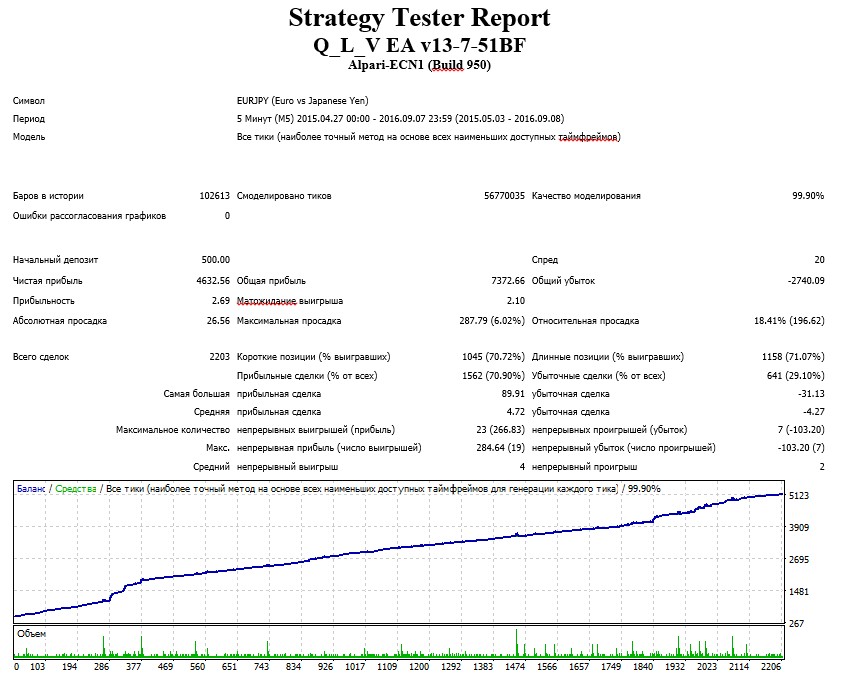This screenshot has width=848, height=690.
Task: Select "EURJPY (Euro vs Japanese Yen)" value
Action: coord(302,101)
